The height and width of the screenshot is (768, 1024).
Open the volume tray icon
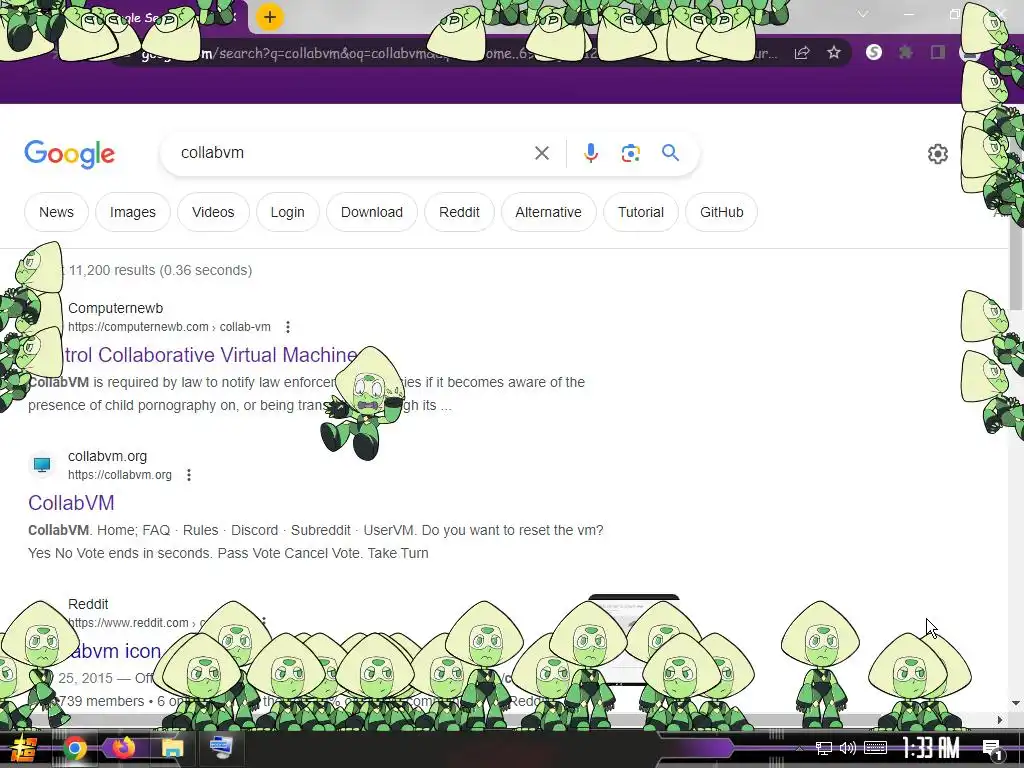pos(848,748)
